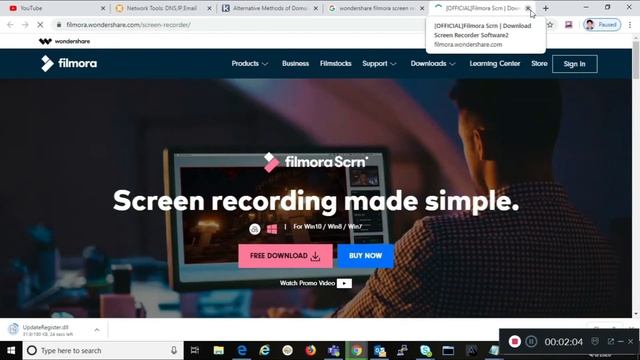Switch to the Network Tools DNS IP Email tab
The height and width of the screenshot is (360, 640).
pyautogui.click(x=161, y=8)
